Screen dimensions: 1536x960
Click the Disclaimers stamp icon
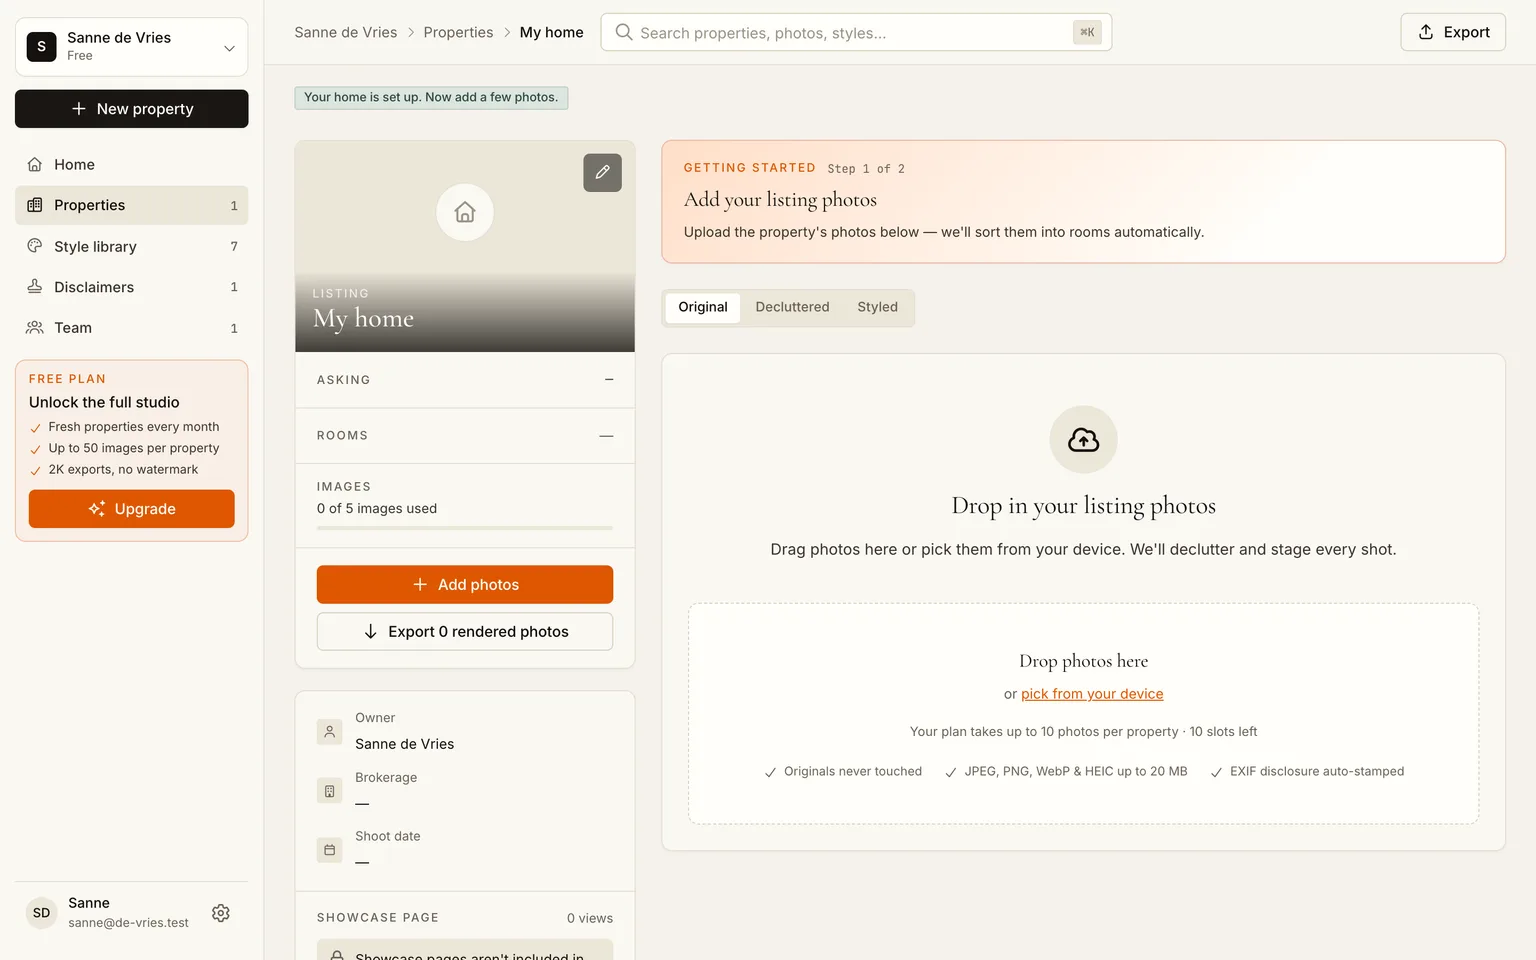(x=35, y=287)
